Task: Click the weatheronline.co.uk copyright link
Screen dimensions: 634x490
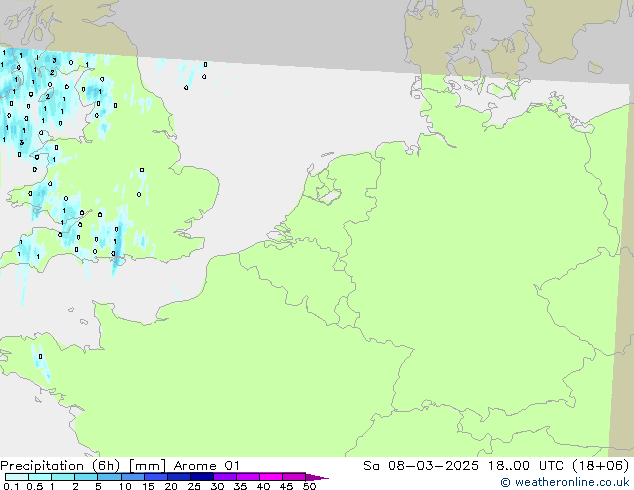Action: tap(567, 483)
